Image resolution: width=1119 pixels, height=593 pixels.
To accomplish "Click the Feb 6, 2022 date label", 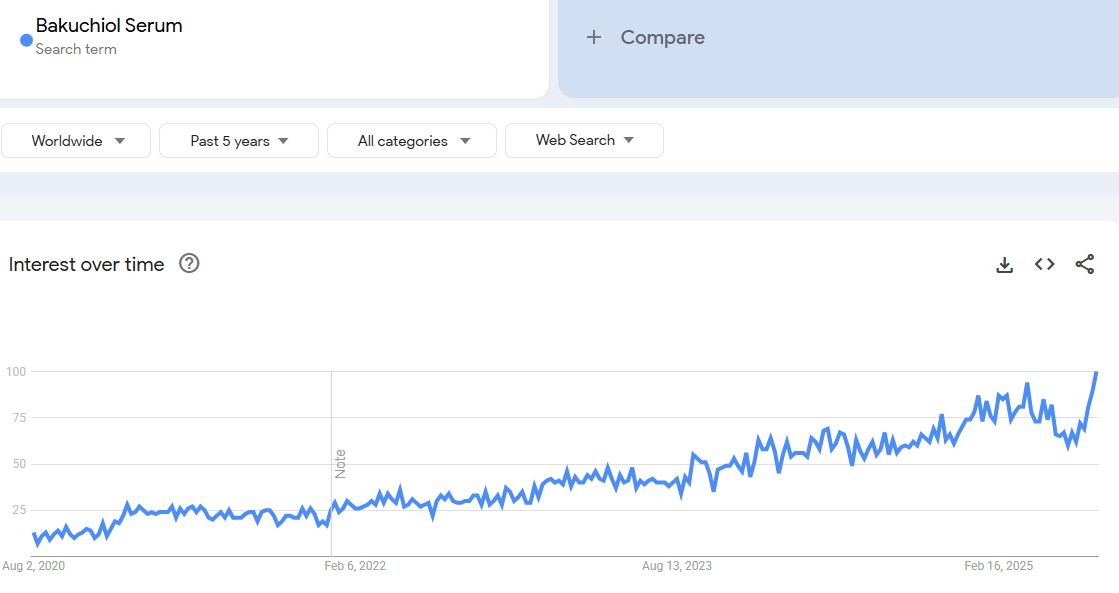I will tap(355, 566).
